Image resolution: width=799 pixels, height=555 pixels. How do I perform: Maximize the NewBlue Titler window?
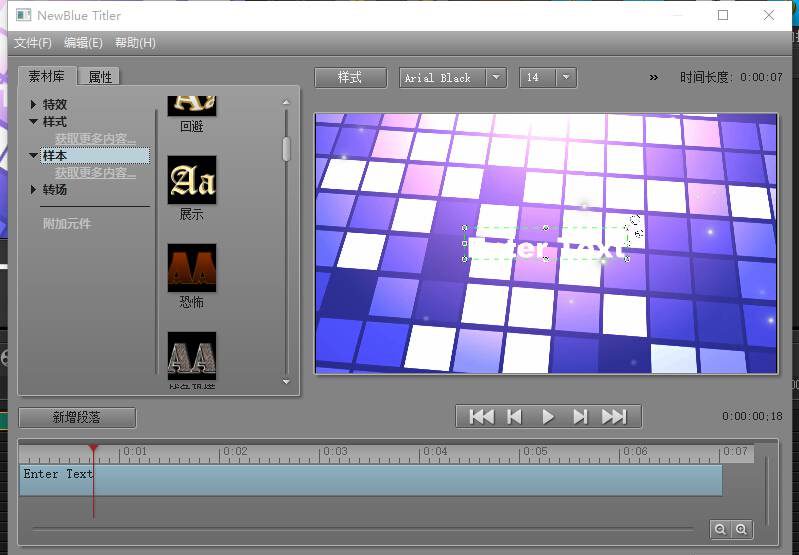(723, 15)
